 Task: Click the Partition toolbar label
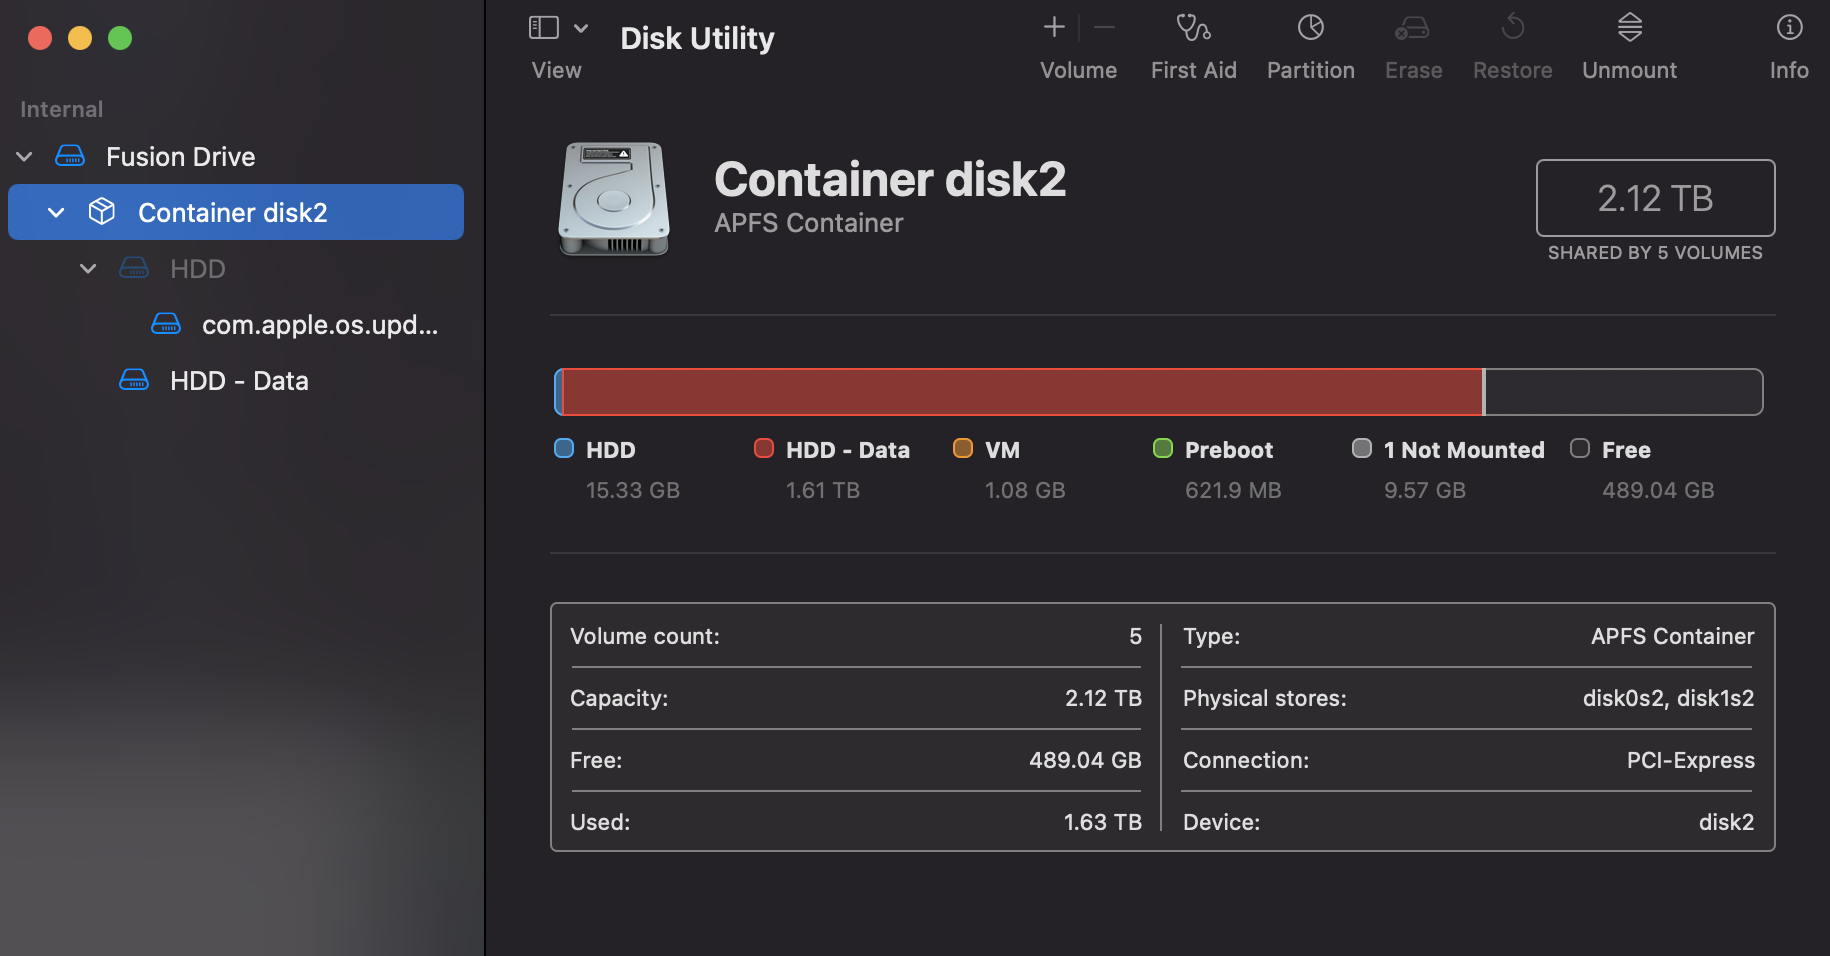[1310, 70]
